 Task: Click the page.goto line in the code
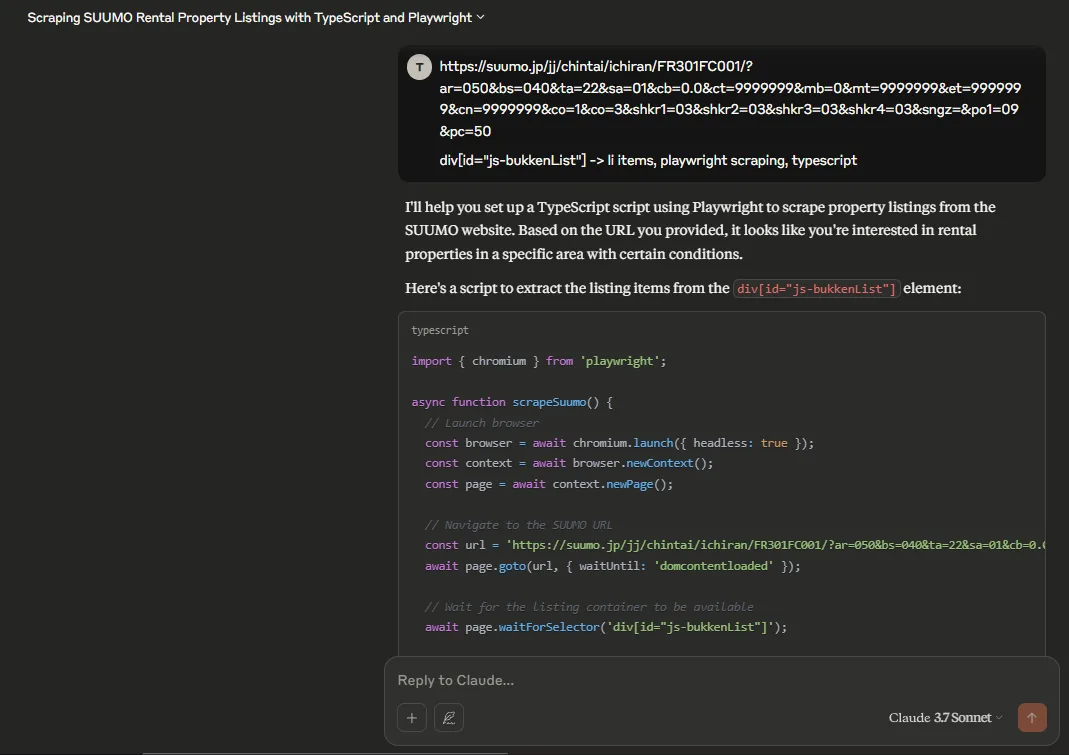(612, 566)
